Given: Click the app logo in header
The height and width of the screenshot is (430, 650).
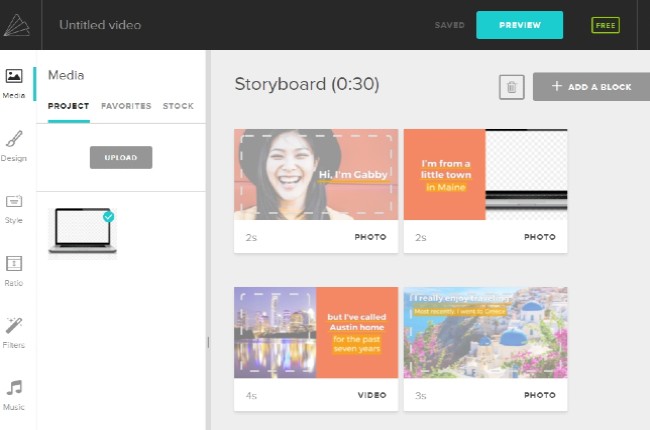Looking at the screenshot, I should (x=17, y=25).
